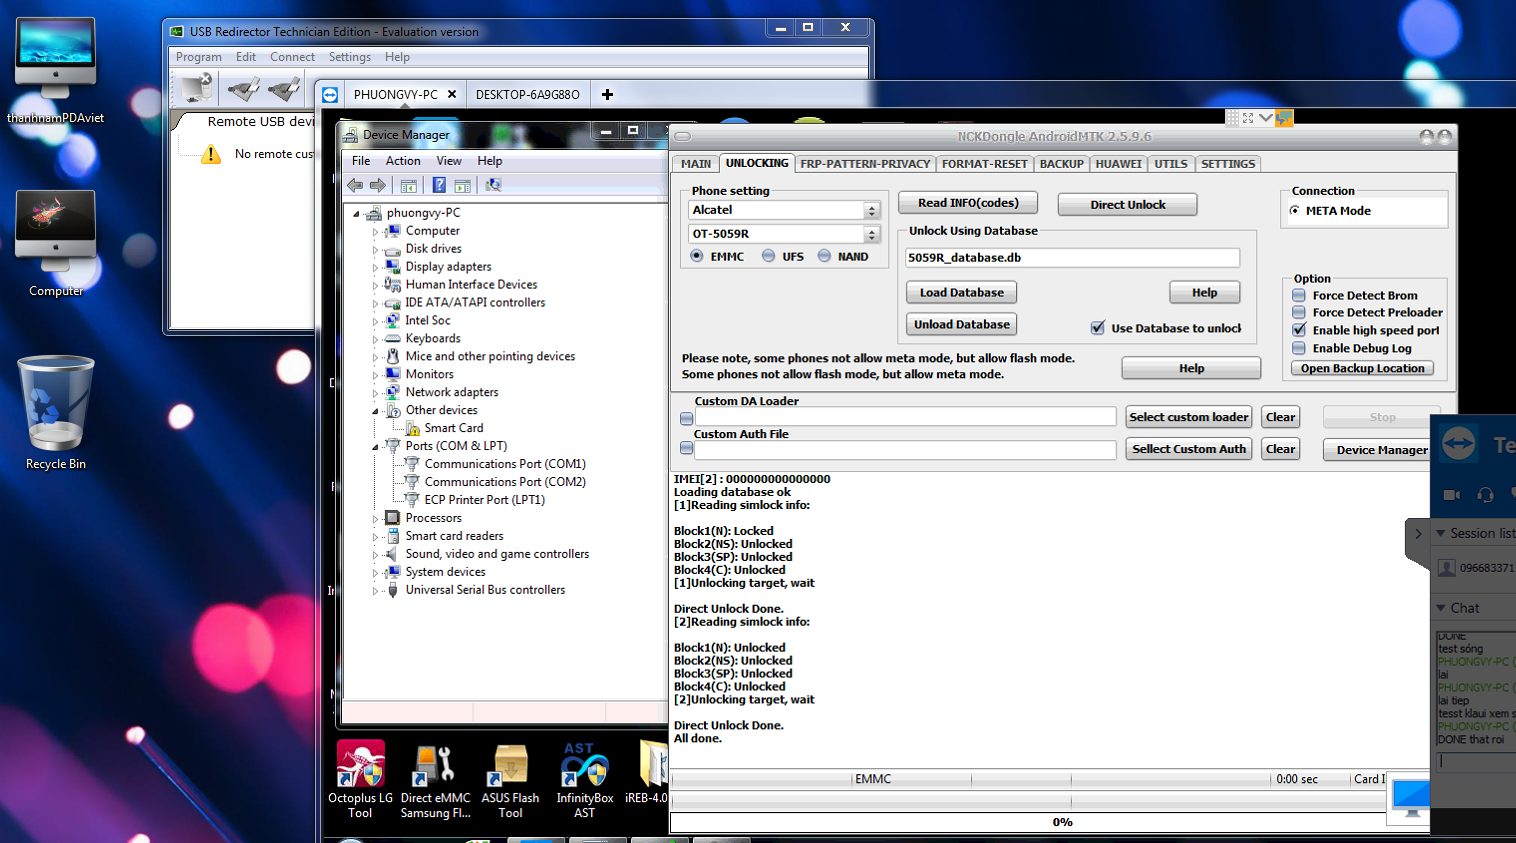This screenshot has width=1516, height=843.
Task: Collapse TeamViewer side panel arrow
Action: click(x=1418, y=534)
